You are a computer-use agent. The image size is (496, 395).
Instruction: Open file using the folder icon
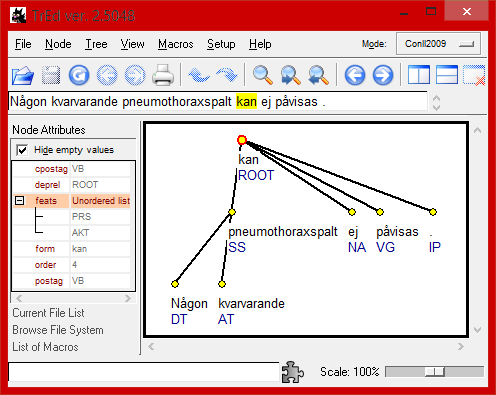click(x=23, y=75)
